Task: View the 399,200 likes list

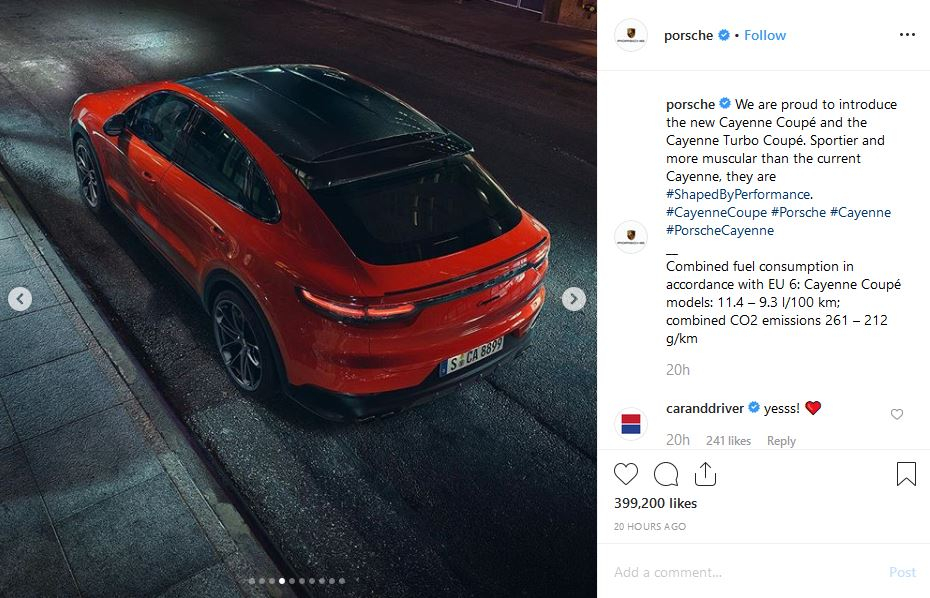Action: click(x=655, y=503)
